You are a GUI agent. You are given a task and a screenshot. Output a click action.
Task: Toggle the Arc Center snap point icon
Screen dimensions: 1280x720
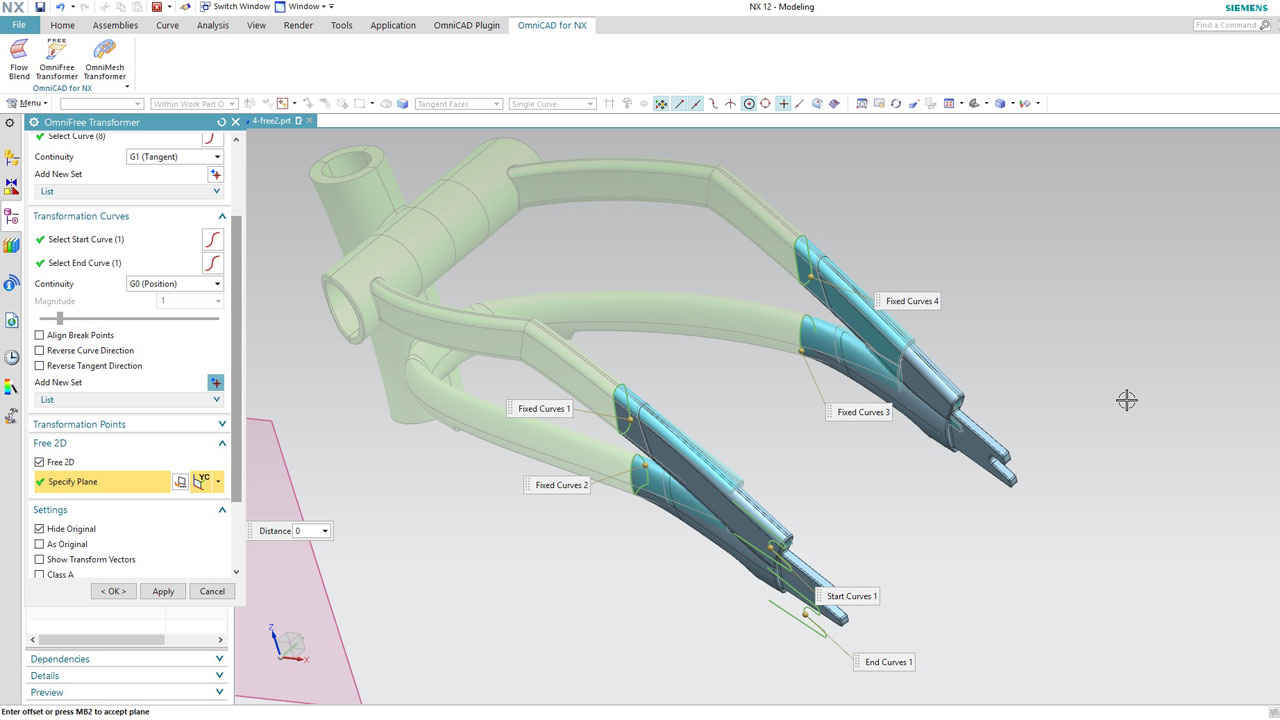pos(748,104)
